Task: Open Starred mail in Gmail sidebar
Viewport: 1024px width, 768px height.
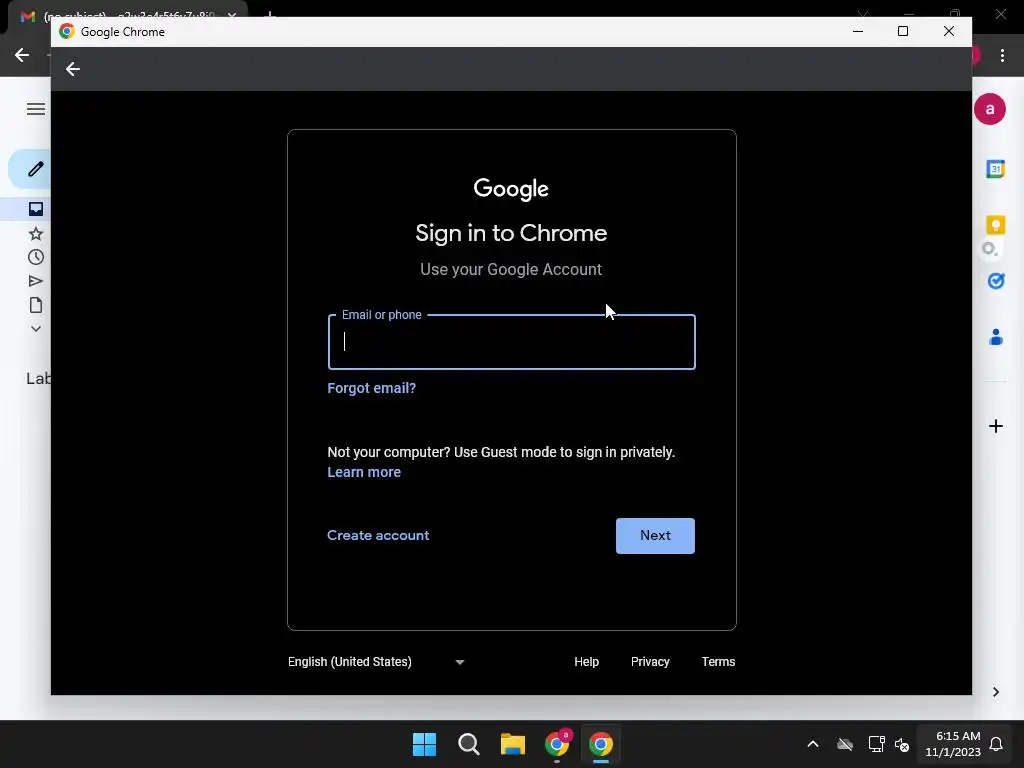Action: (36, 233)
